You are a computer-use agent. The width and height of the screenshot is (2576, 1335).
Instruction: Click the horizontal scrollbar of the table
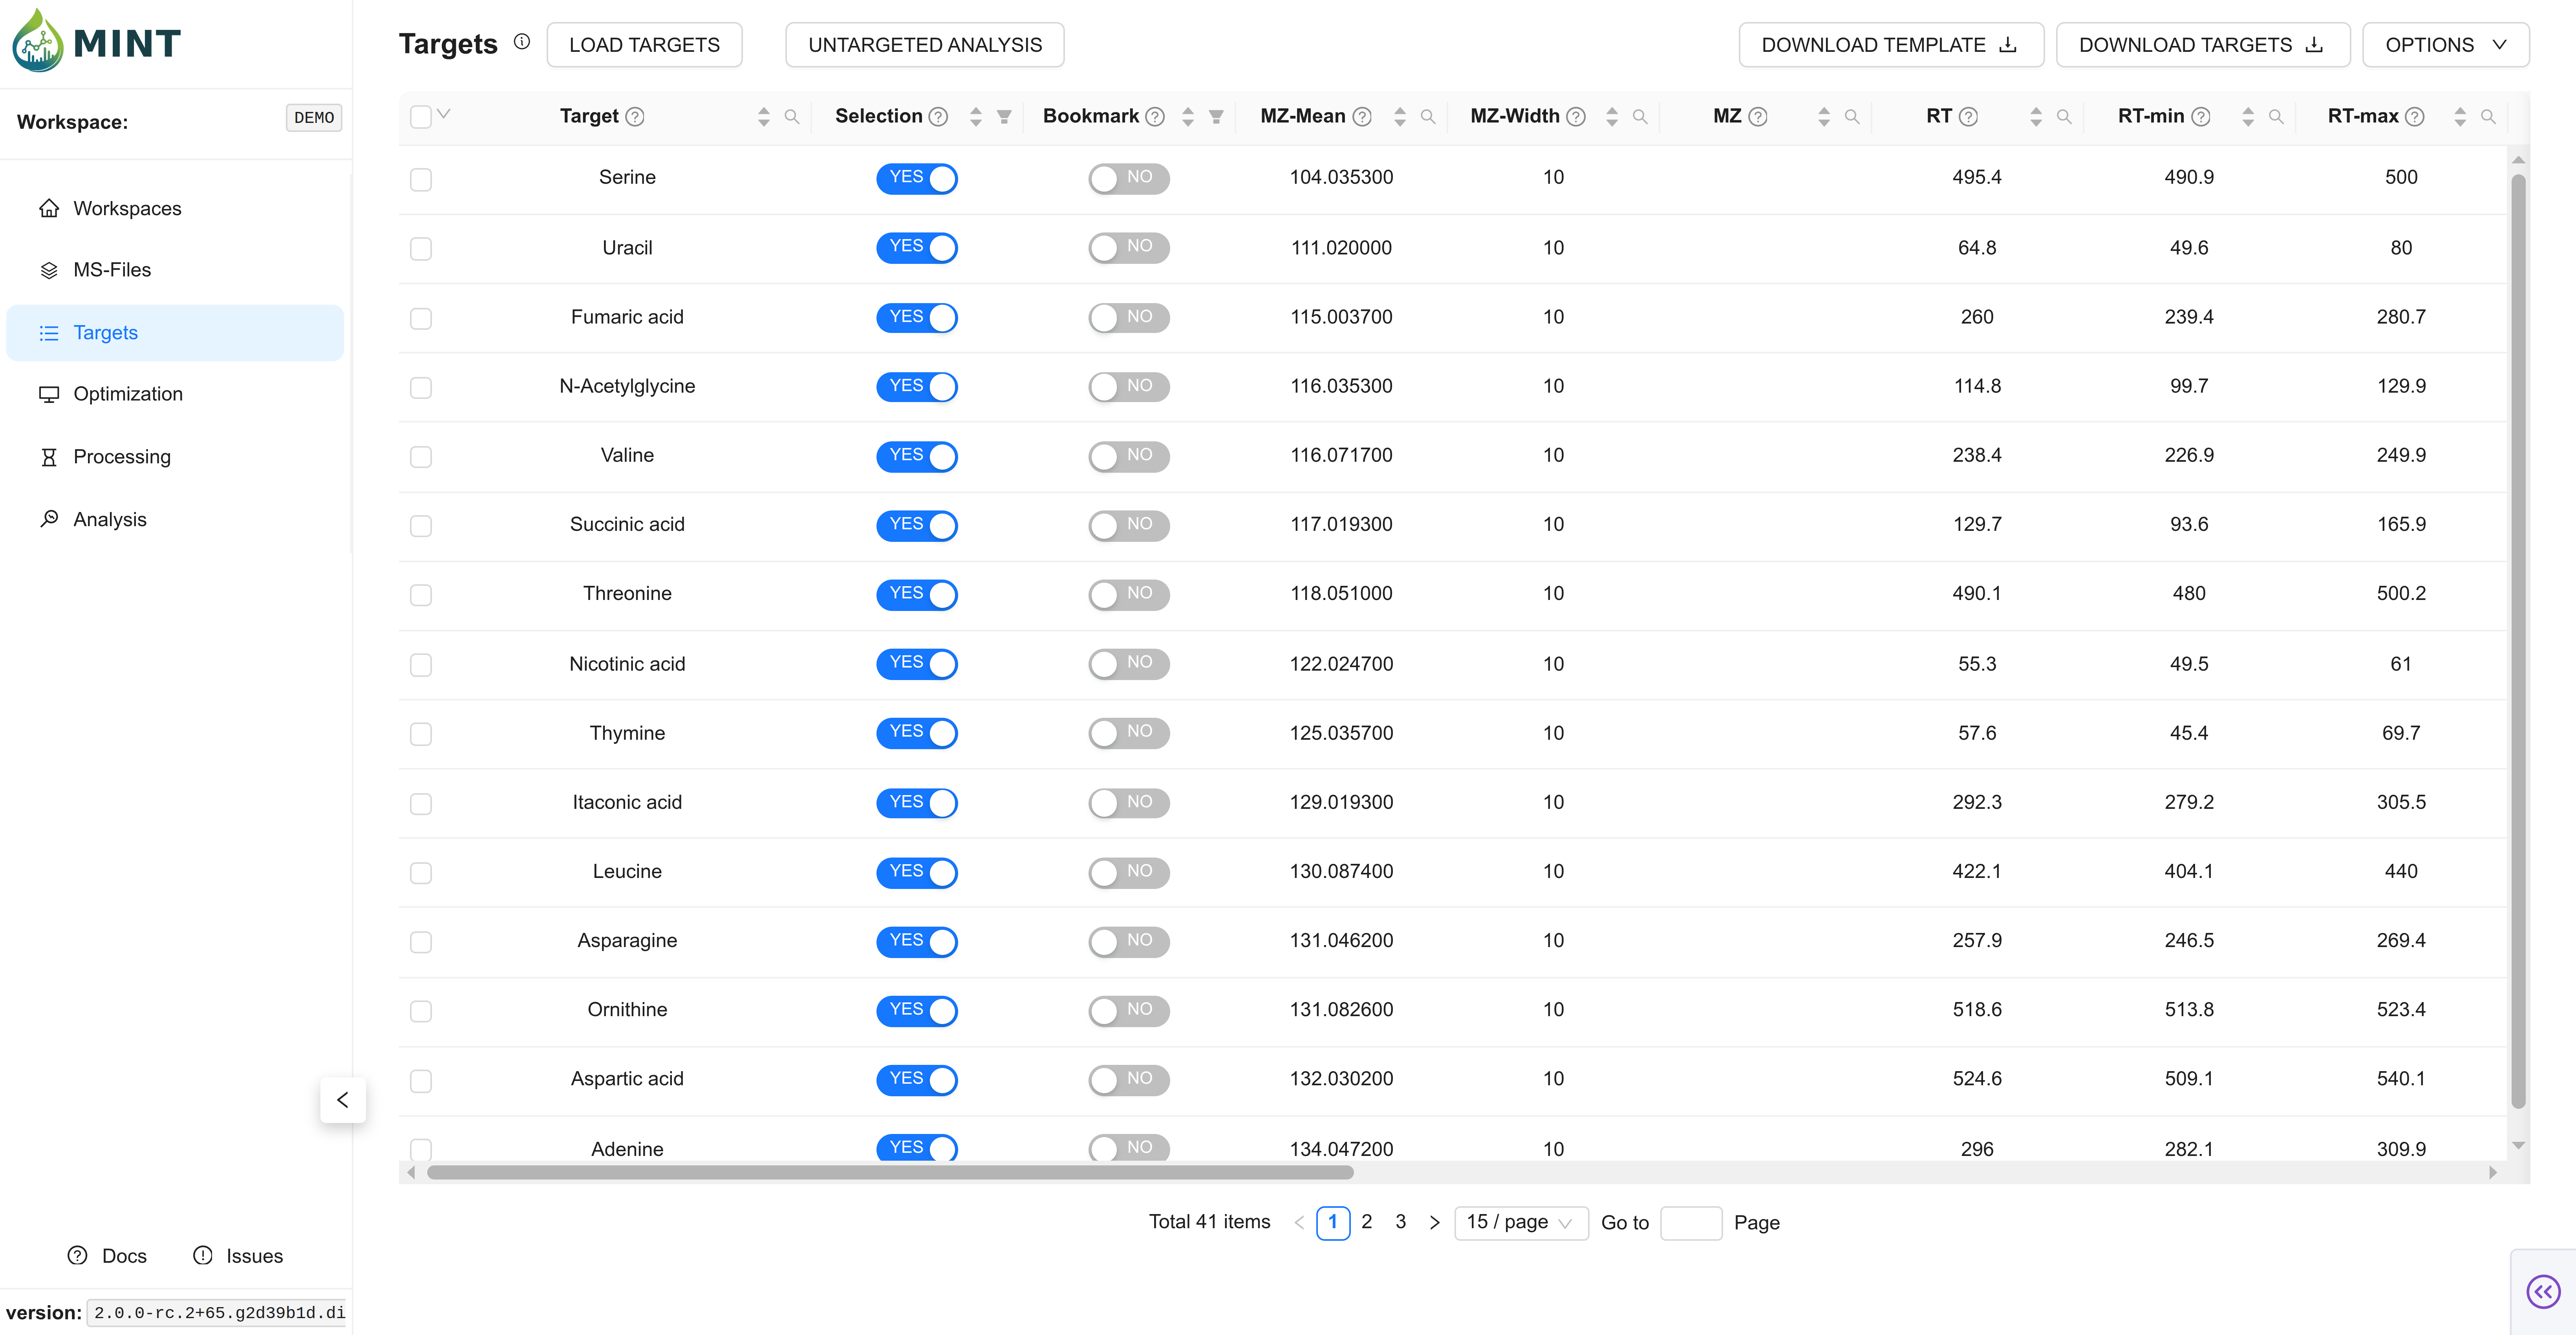pyautogui.click(x=890, y=1172)
